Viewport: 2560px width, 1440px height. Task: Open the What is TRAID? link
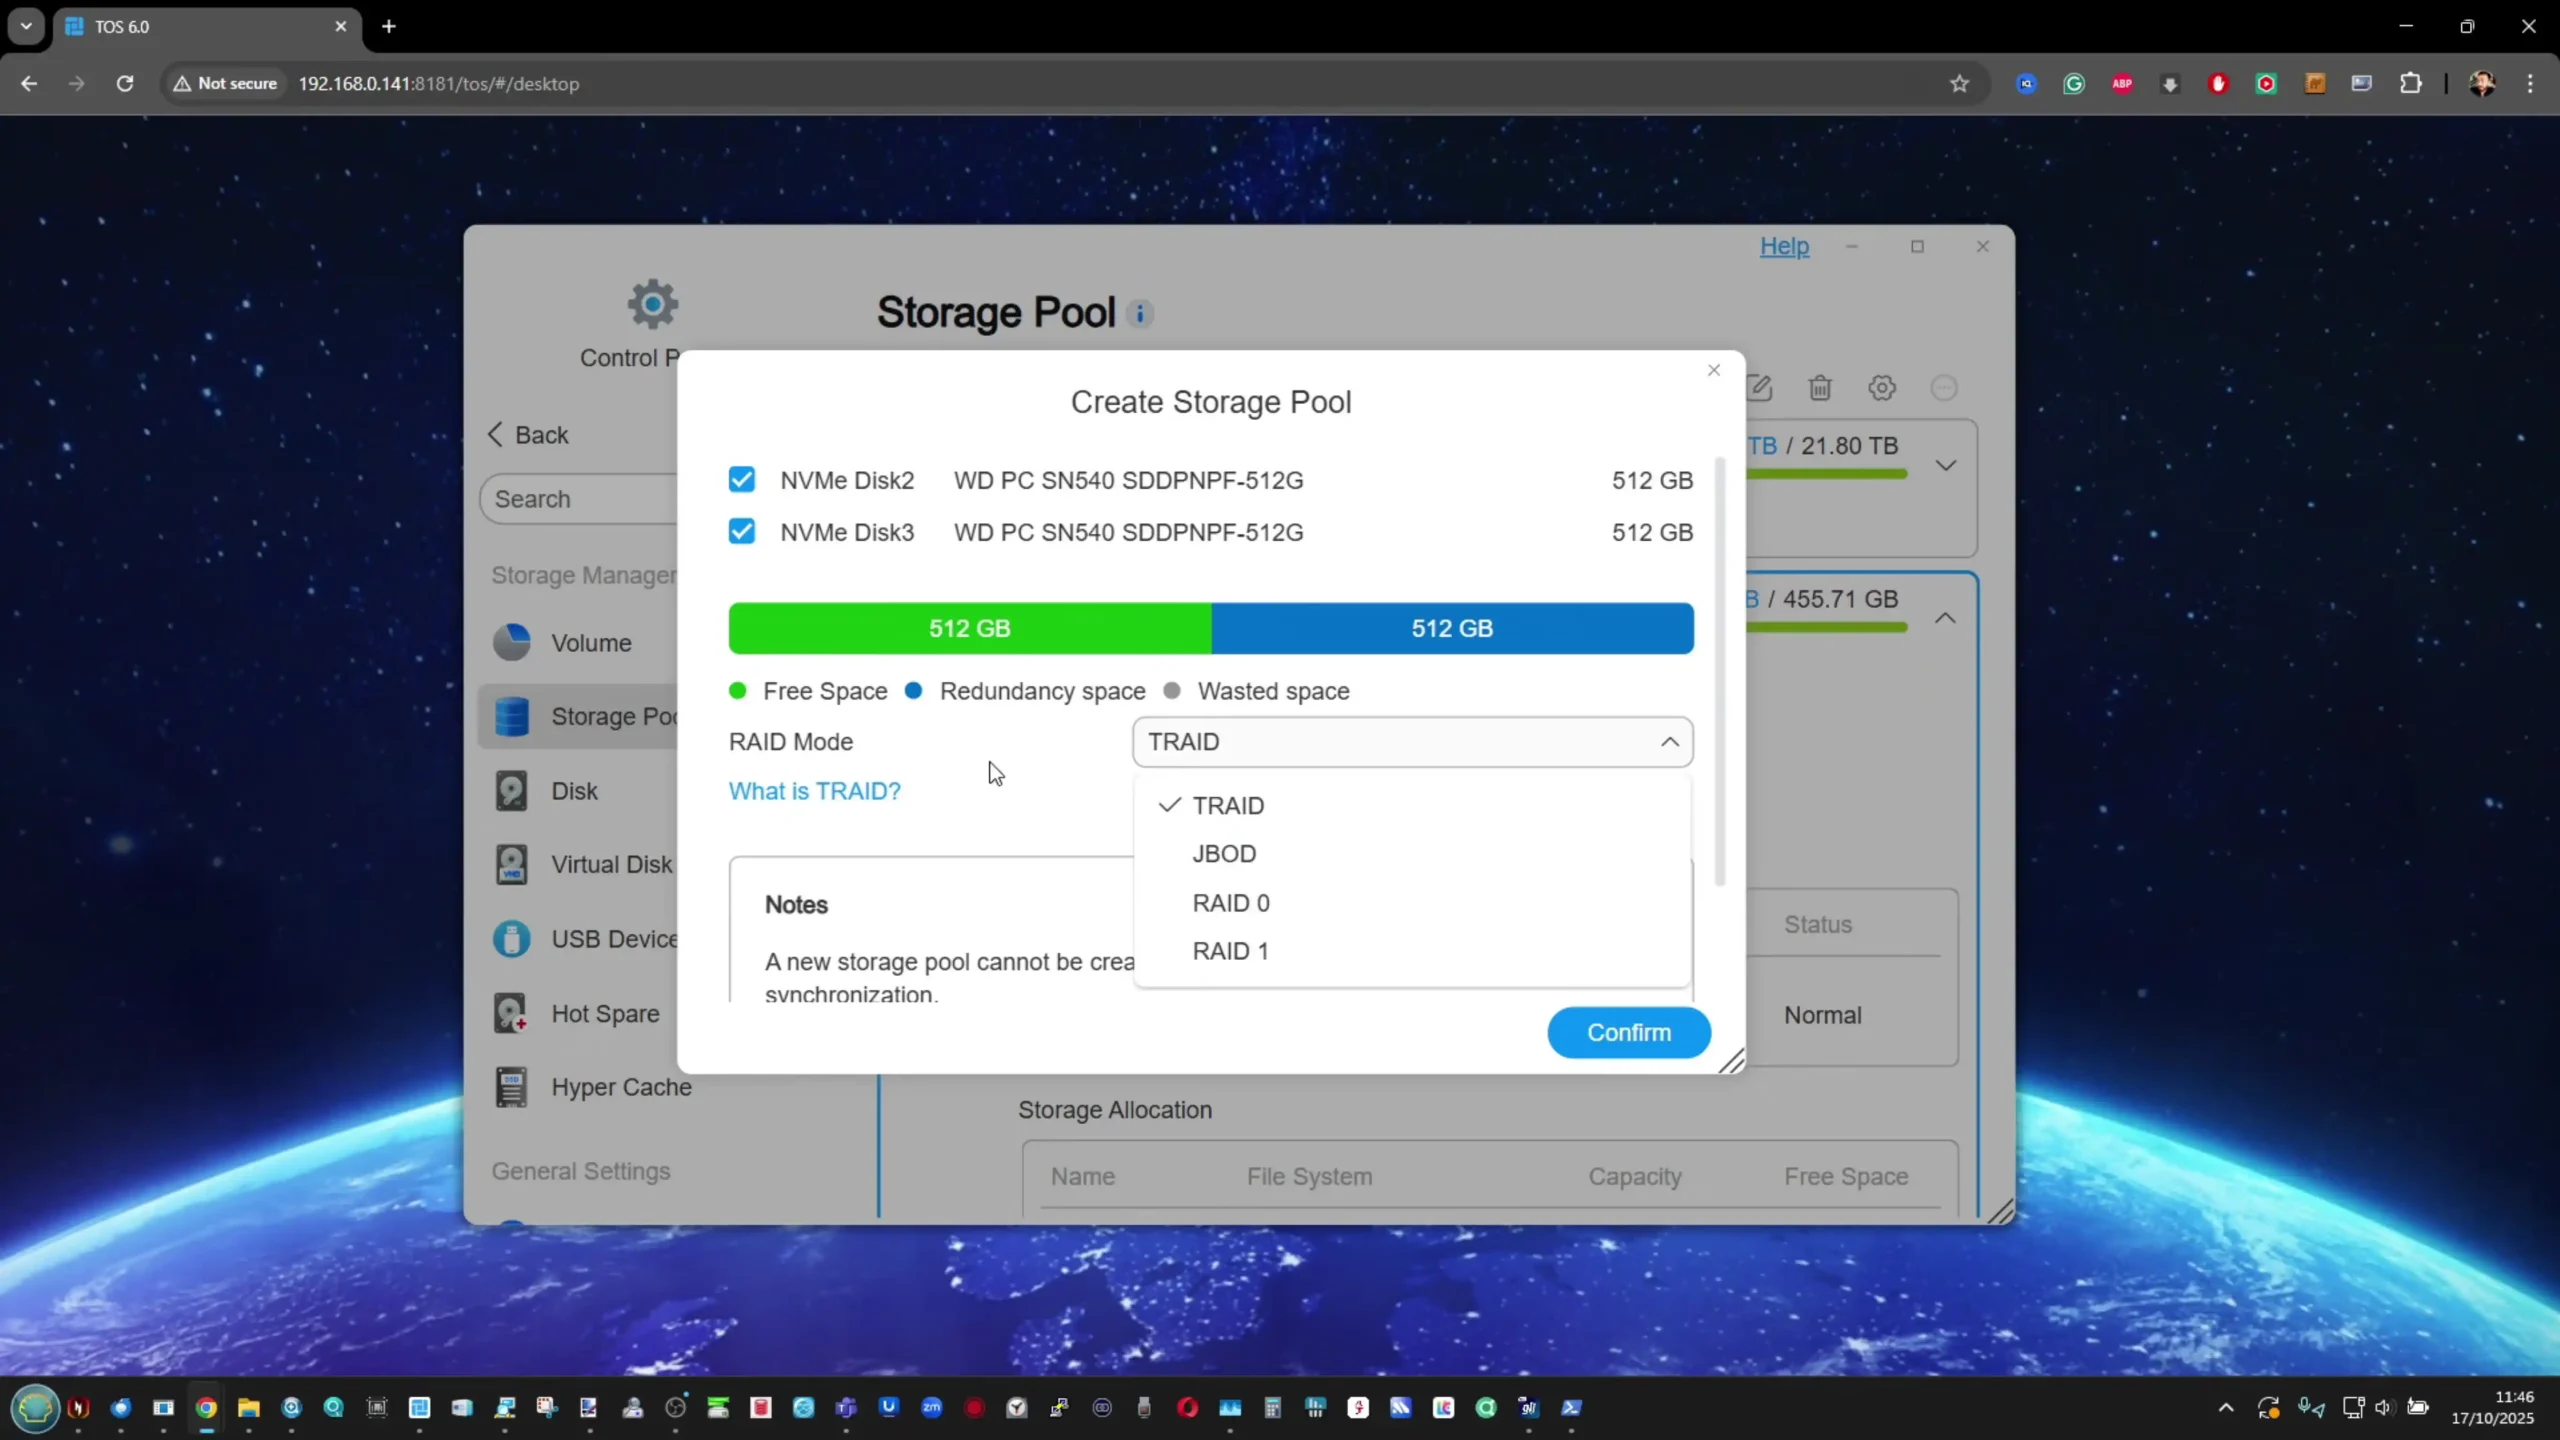click(814, 791)
